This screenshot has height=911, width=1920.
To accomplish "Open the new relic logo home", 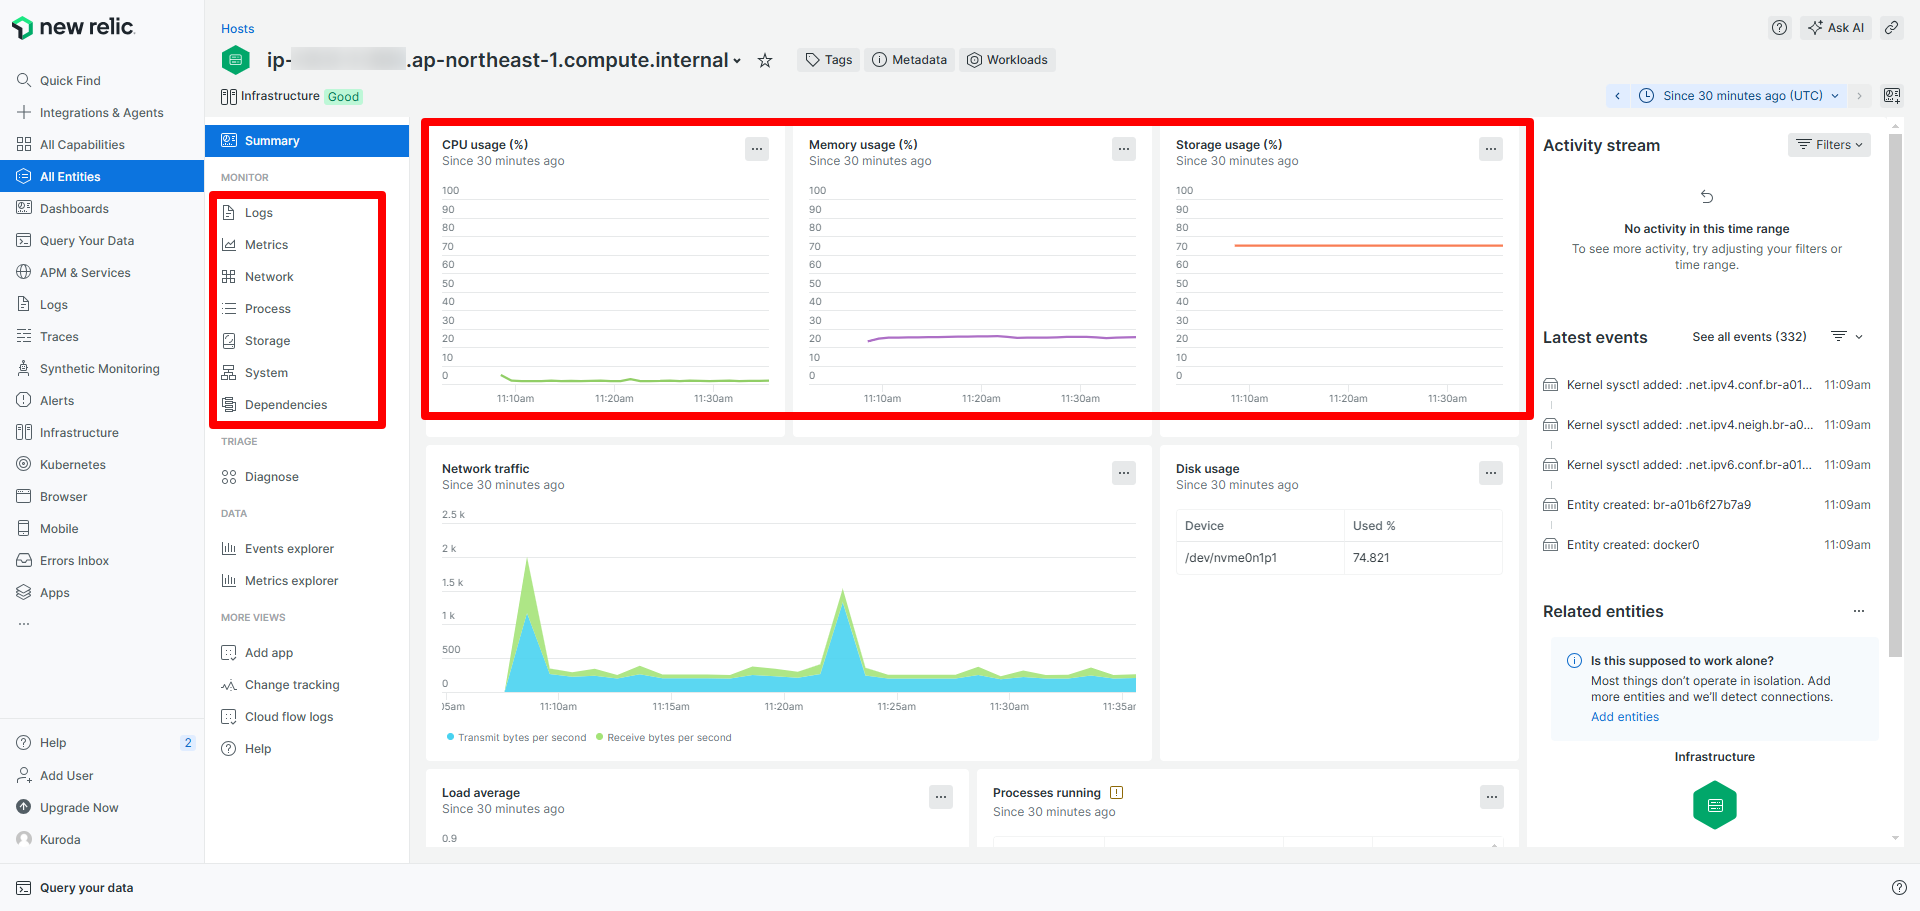I will [73, 28].
